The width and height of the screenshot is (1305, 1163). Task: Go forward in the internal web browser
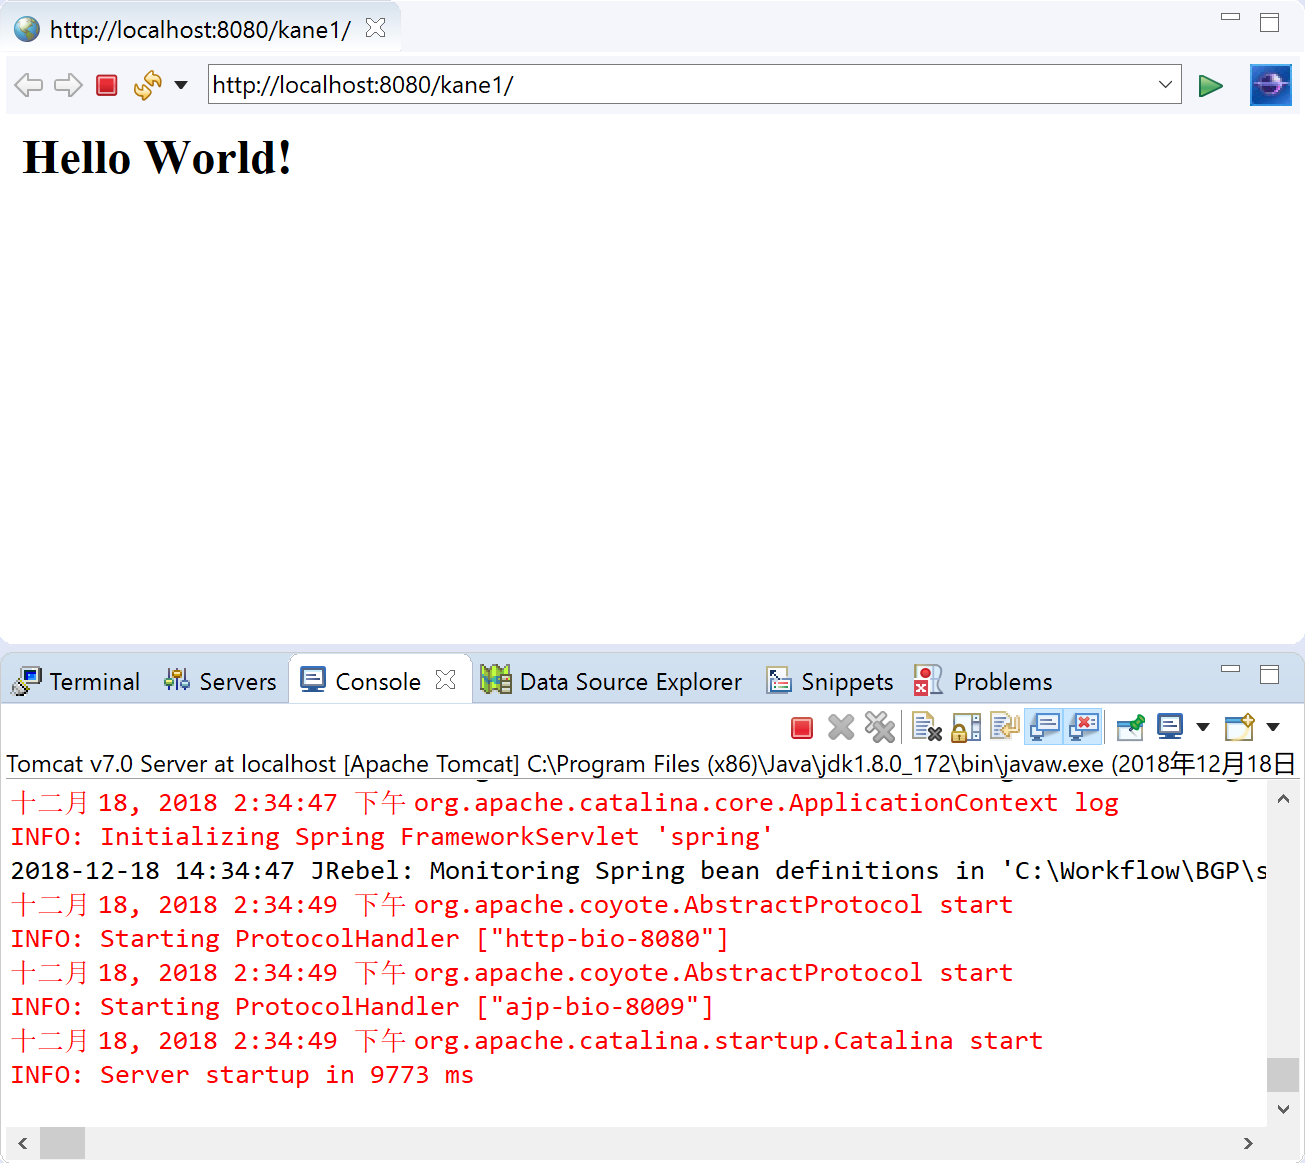(68, 85)
